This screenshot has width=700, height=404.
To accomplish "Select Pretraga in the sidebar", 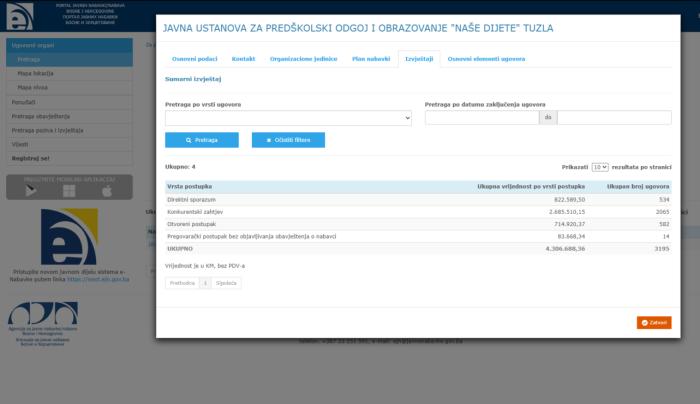I will 69,59.
